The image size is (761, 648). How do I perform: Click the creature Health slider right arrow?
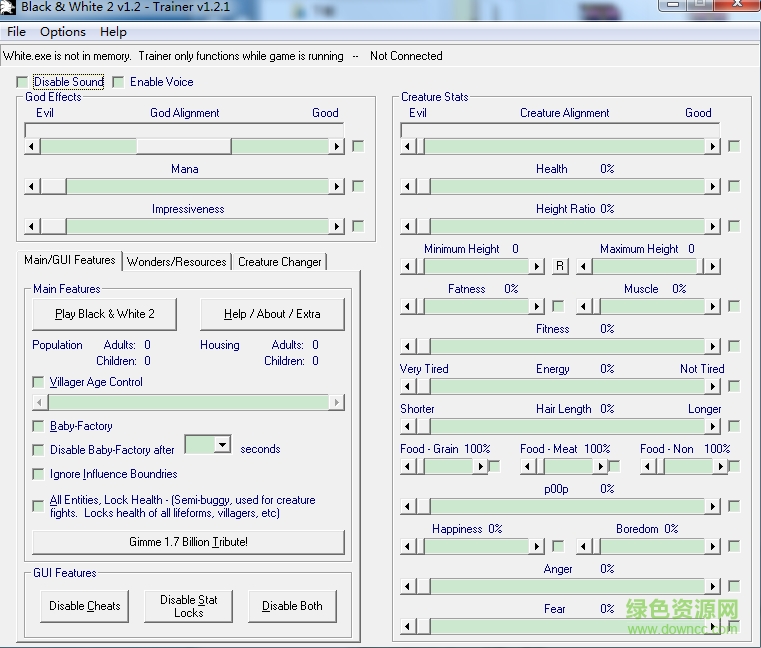coord(712,186)
